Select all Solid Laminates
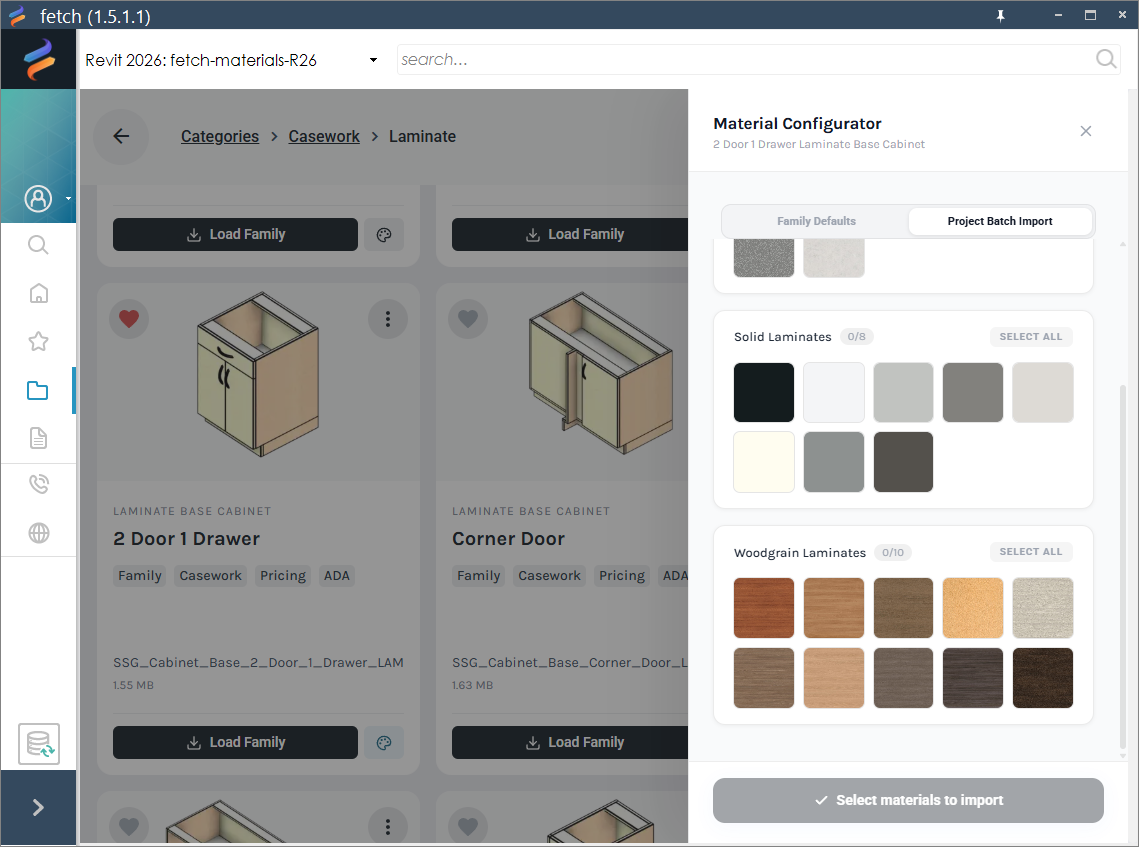1139x847 pixels. pyautogui.click(x=1031, y=336)
